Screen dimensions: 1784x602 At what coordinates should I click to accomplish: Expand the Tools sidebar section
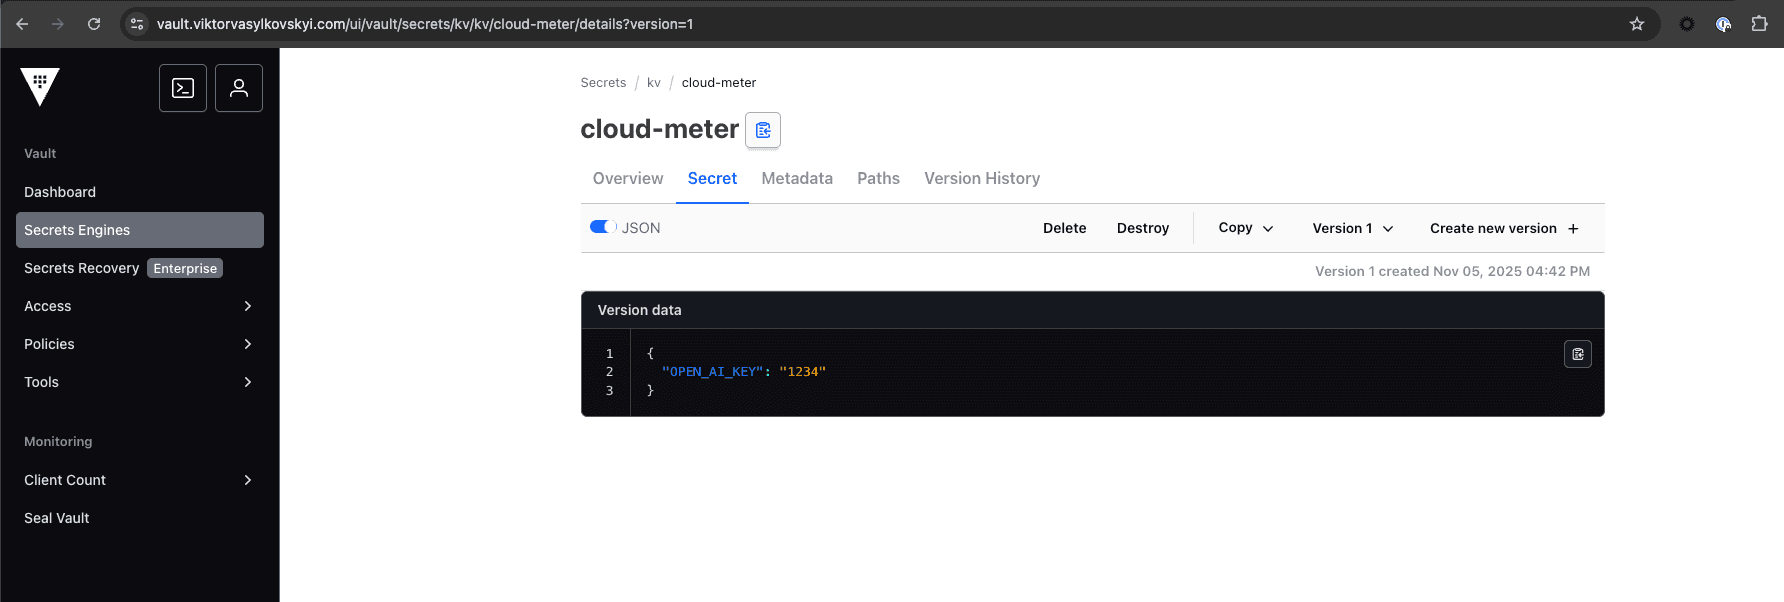(140, 382)
